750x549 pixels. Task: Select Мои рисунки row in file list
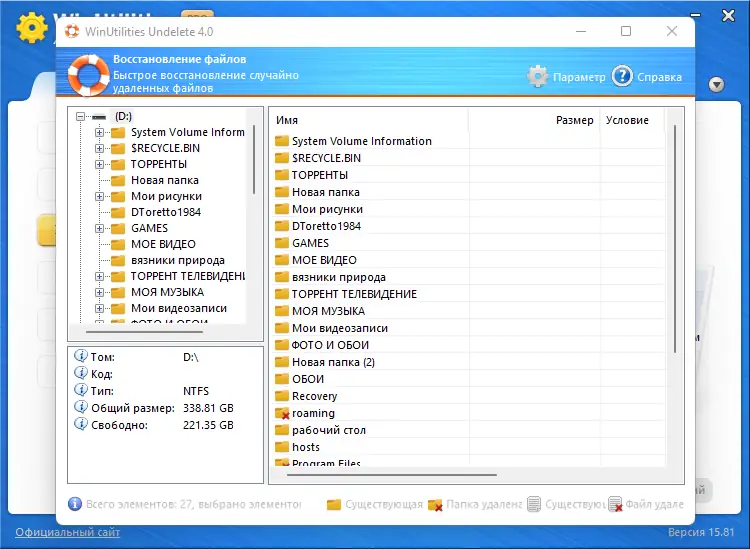(x=467, y=209)
